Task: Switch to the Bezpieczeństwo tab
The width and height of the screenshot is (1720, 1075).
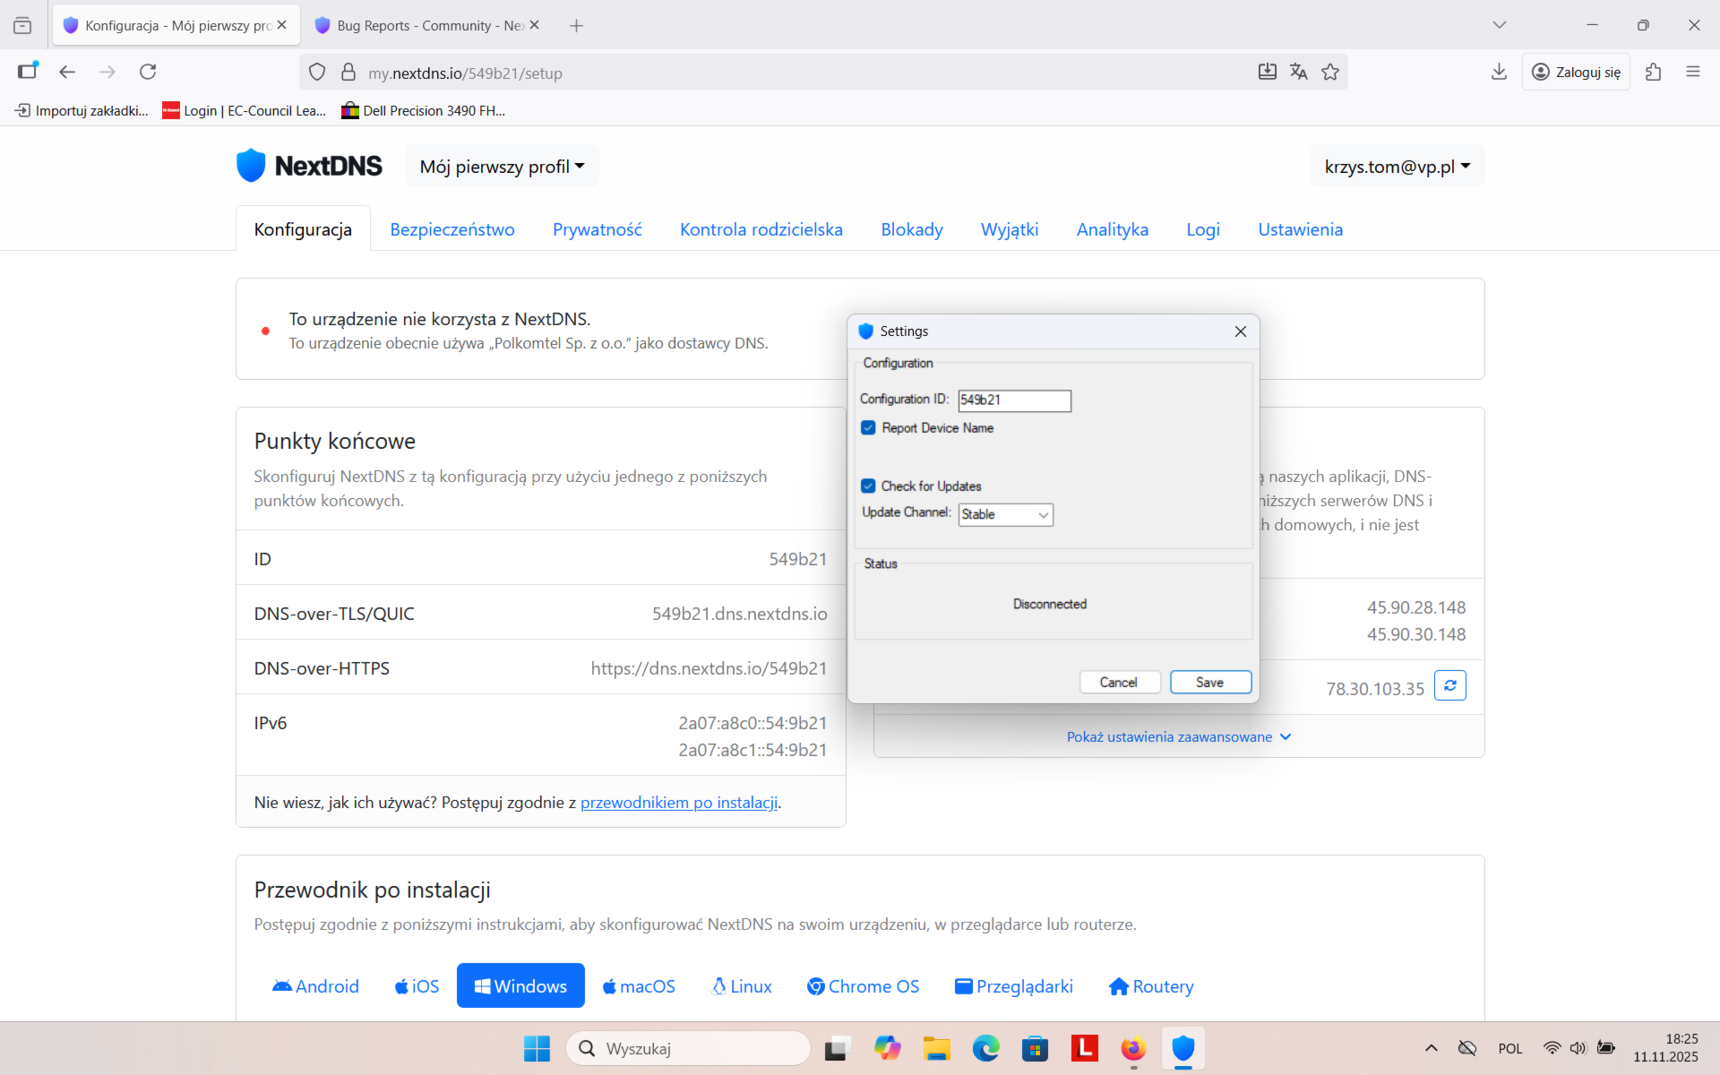Action: point(452,230)
